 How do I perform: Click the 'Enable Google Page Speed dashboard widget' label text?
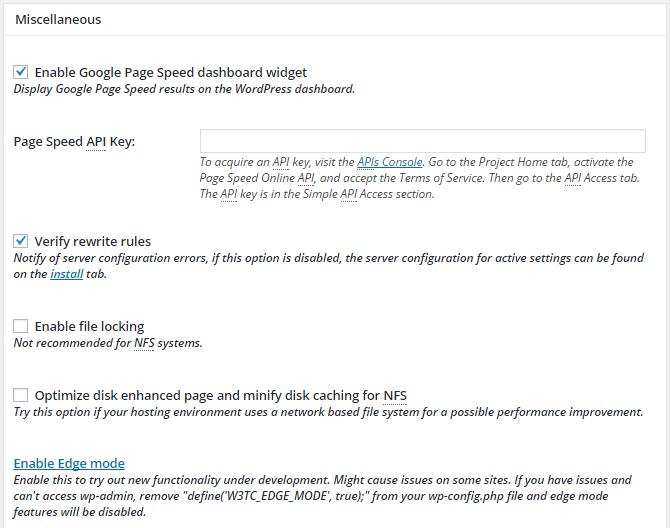click(x=170, y=72)
